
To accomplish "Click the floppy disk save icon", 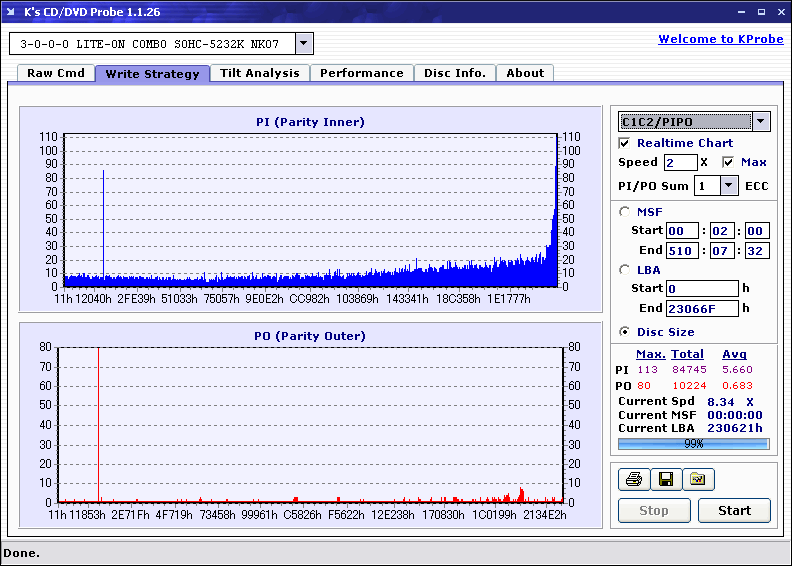I will click(x=665, y=480).
